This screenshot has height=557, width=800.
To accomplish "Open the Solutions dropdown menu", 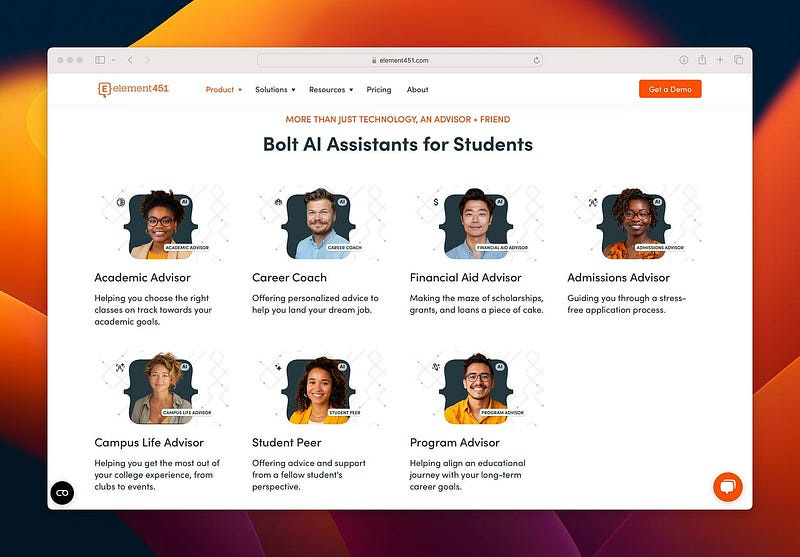I will pyautogui.click(x=275, y=90).
